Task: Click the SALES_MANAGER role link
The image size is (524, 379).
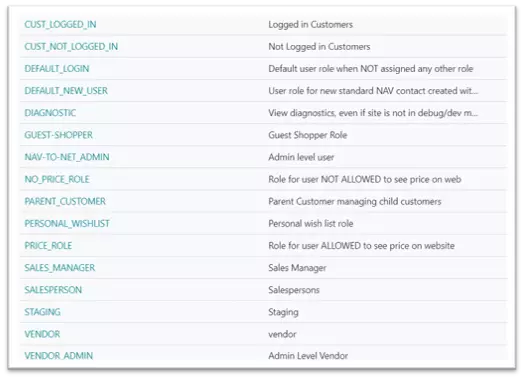Action: pyautogui.click(x=59, y=267)
